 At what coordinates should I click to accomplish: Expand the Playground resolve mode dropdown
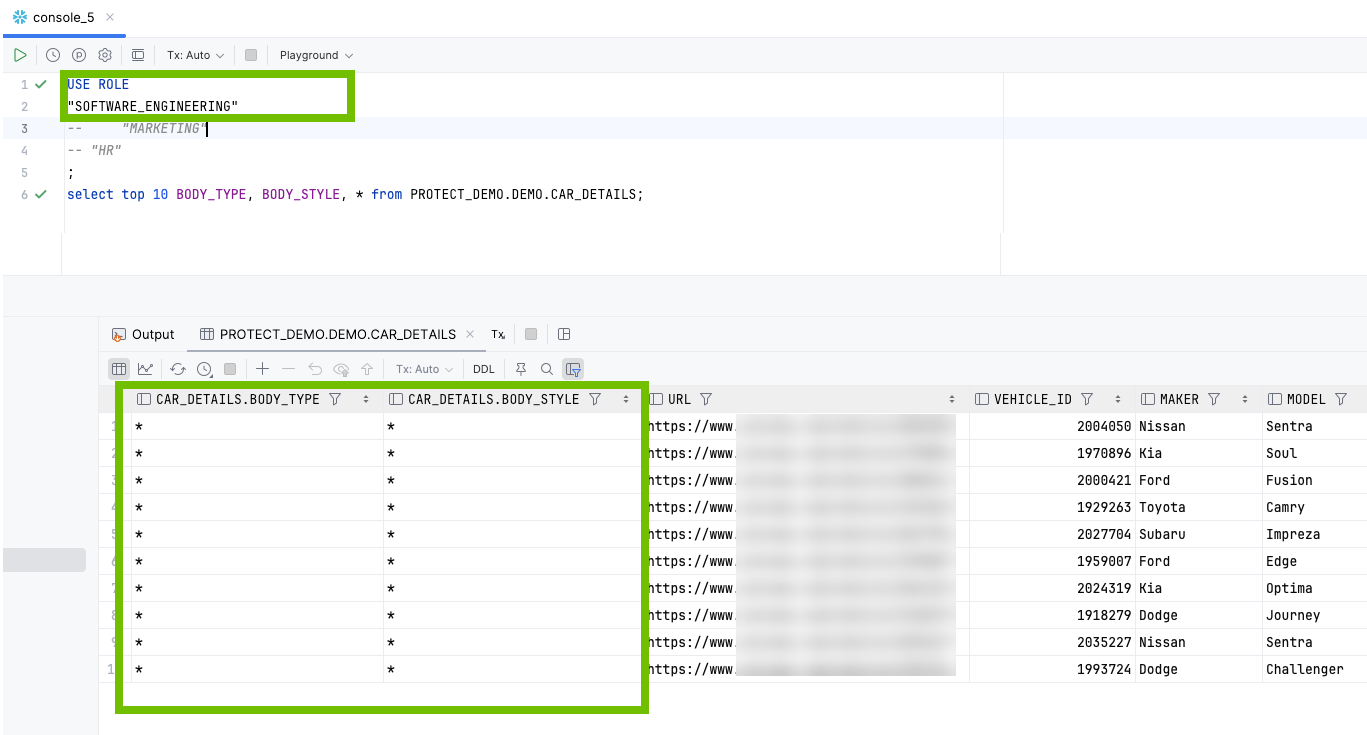(x=316, y=55)
